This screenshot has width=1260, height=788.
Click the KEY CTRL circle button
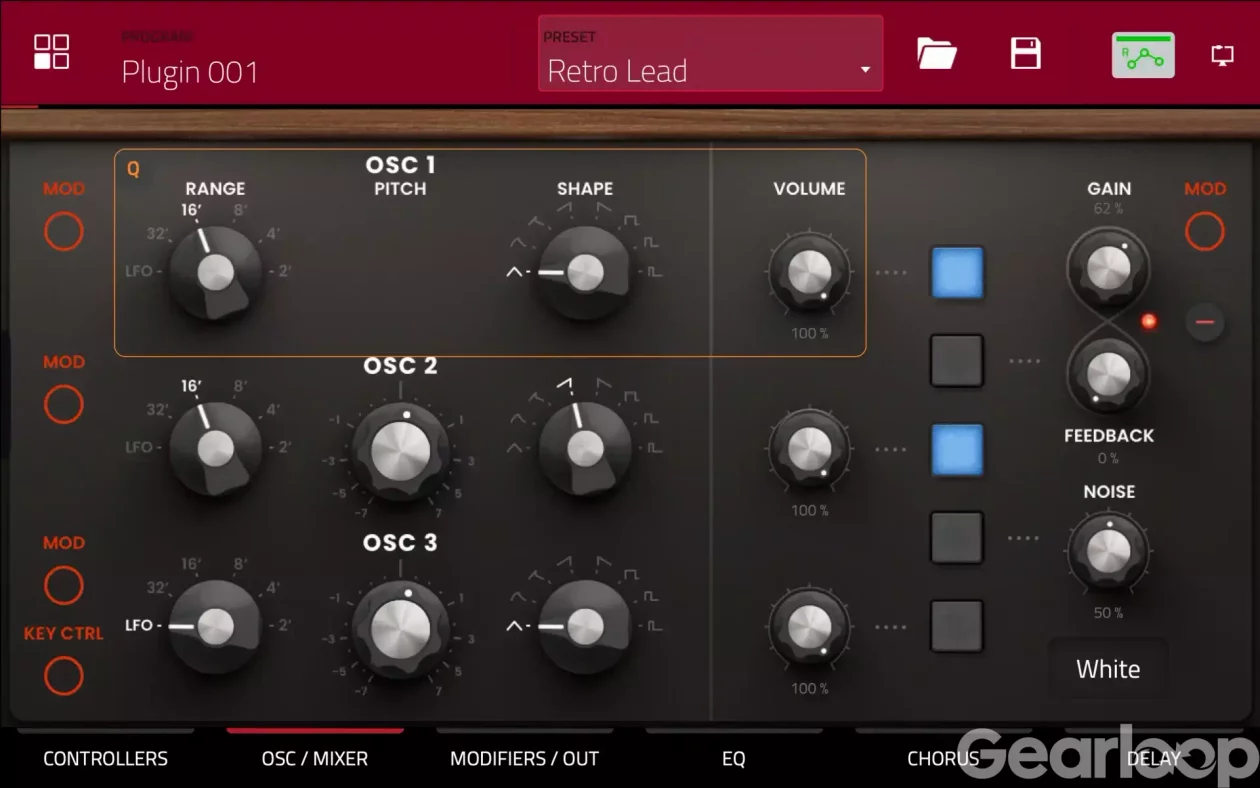pyautogui.click(x=63, y=676)
